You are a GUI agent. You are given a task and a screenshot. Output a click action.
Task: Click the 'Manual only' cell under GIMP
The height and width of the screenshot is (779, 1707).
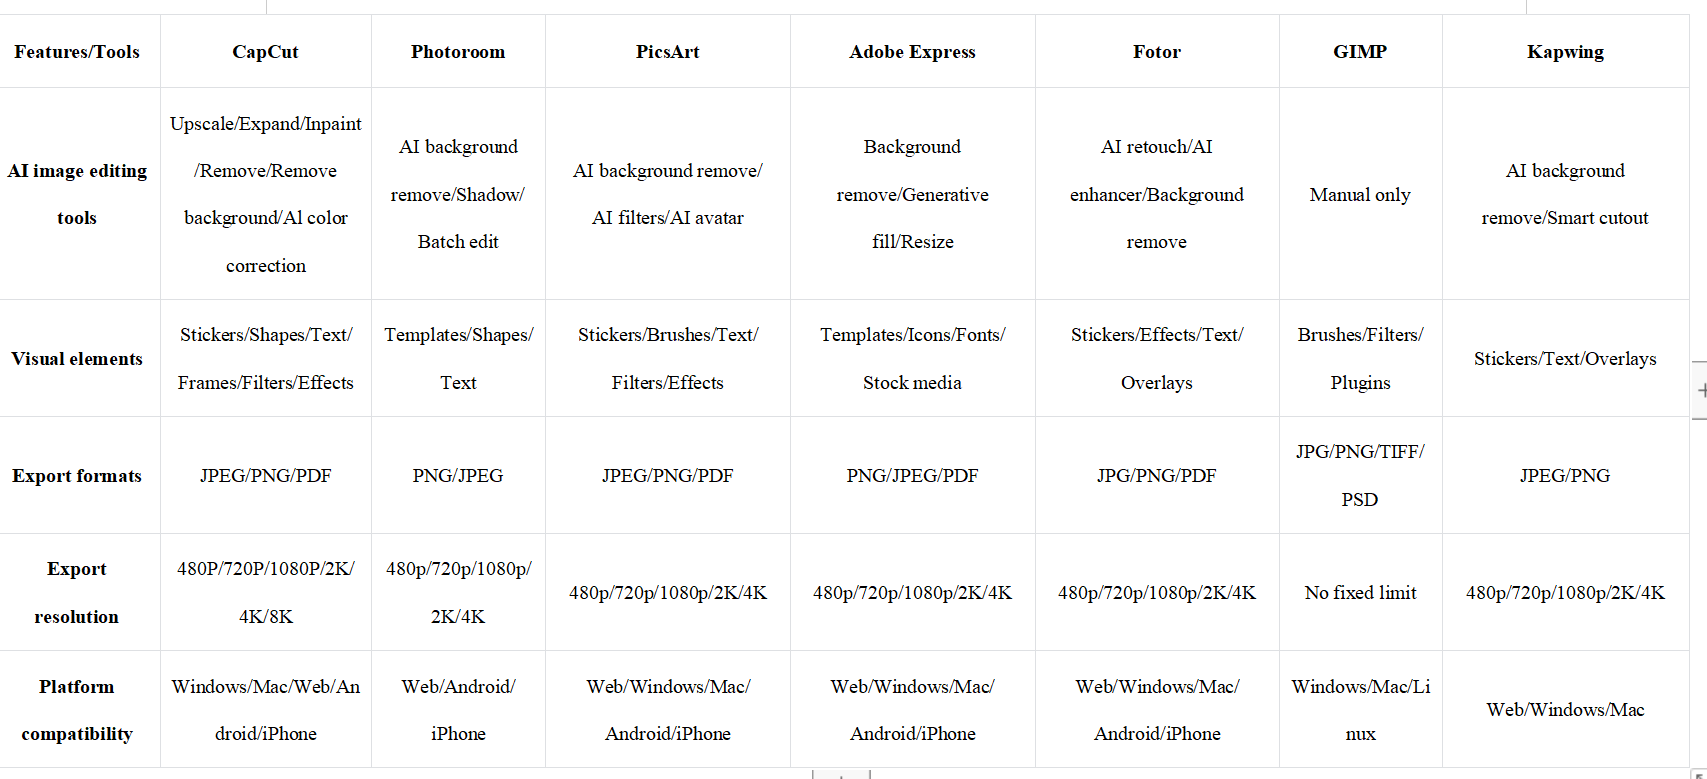[x=1360, y=195]
